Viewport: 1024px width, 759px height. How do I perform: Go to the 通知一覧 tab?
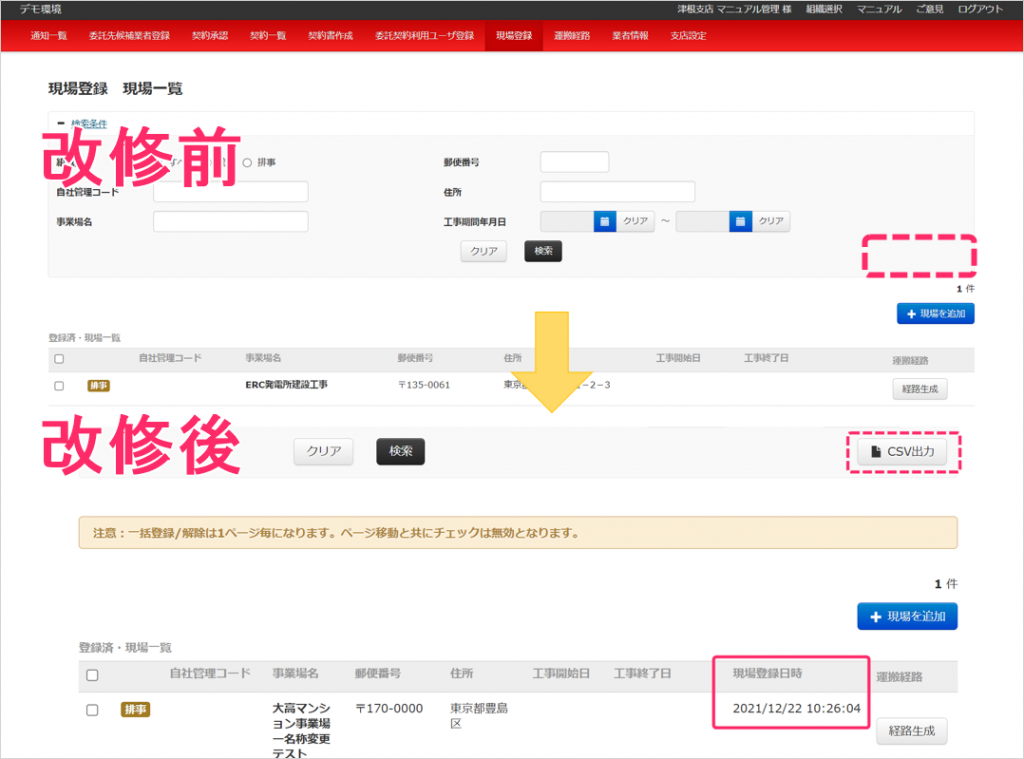pyautogui.click(x=49, y=35)
